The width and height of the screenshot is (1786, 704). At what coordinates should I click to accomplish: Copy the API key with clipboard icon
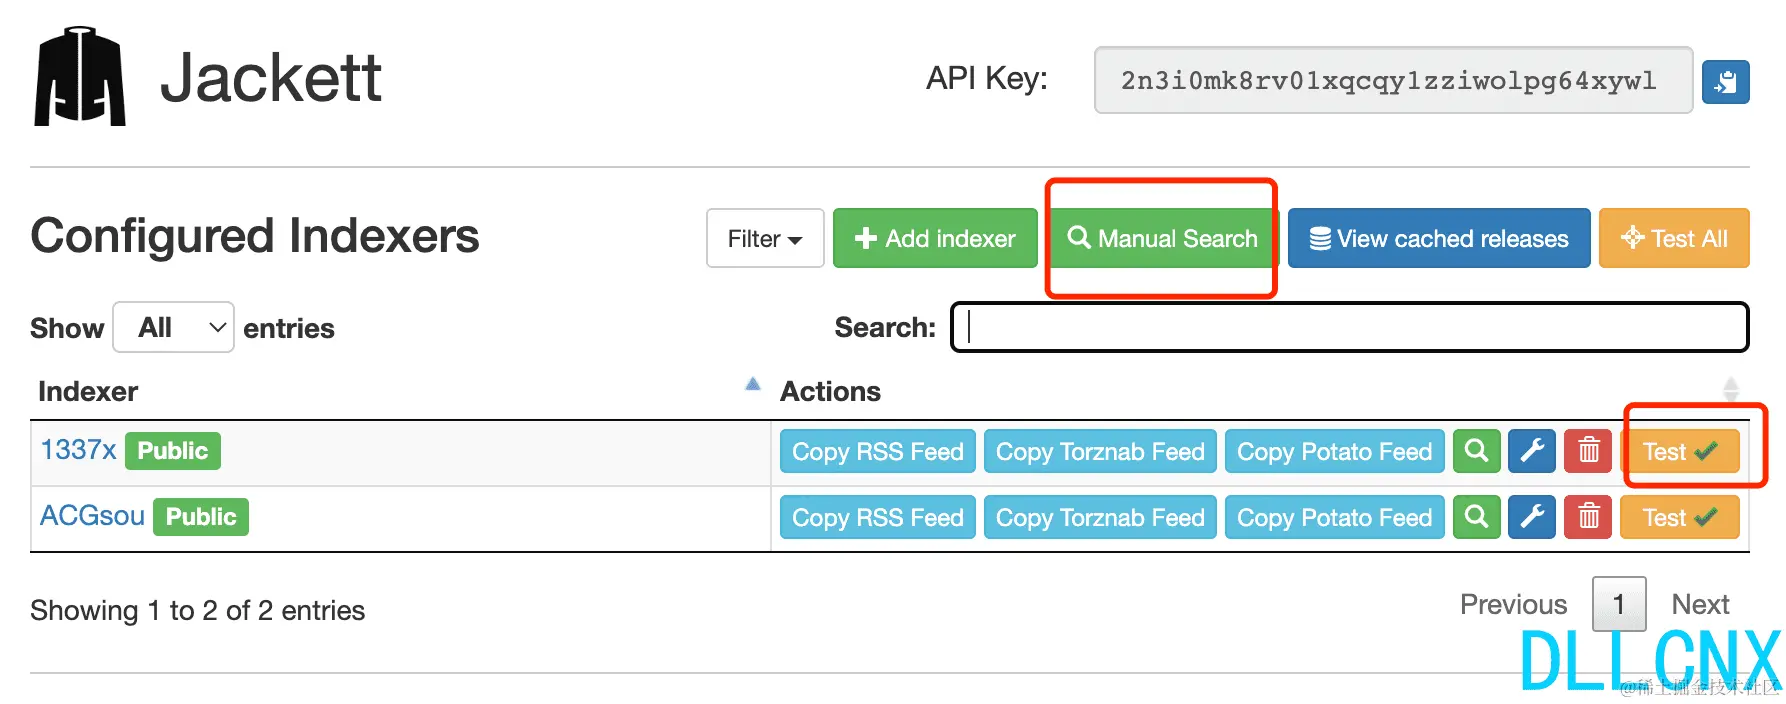[1725, 81]
